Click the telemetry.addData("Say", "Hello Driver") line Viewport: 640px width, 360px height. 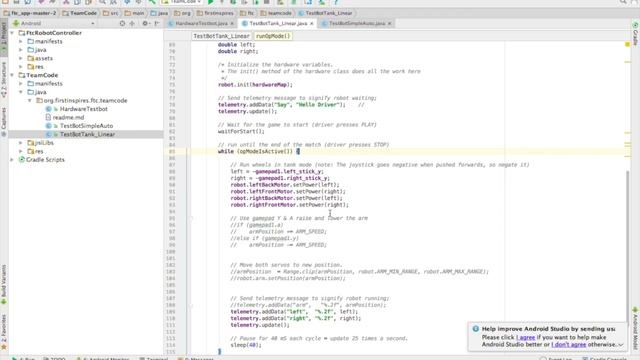point(282,104)
